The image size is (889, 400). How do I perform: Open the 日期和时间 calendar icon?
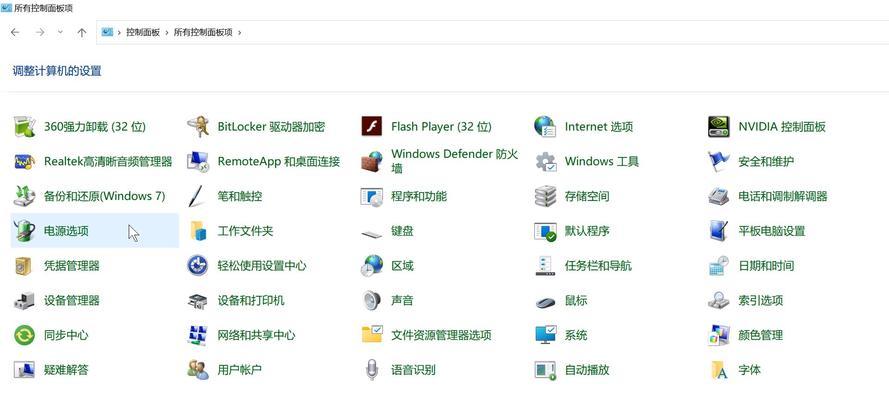[x=719, y=266]
